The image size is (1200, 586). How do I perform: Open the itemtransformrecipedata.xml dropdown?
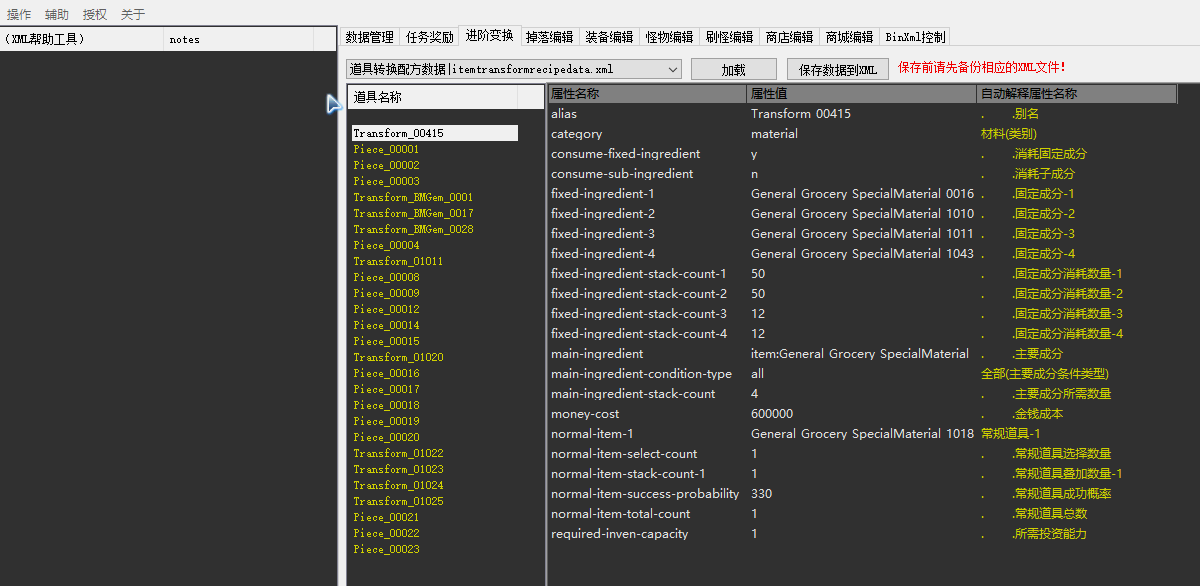pyautogui.click(x=514, y=69)
